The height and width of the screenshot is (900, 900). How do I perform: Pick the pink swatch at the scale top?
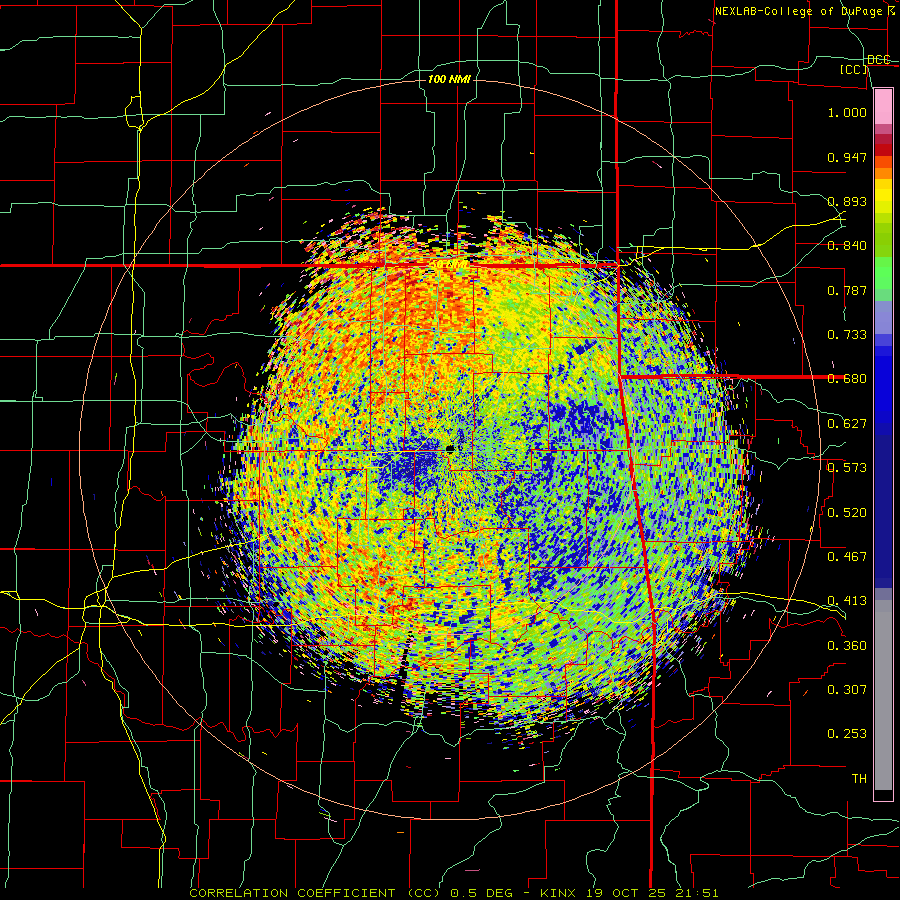(x=883, y=106)
